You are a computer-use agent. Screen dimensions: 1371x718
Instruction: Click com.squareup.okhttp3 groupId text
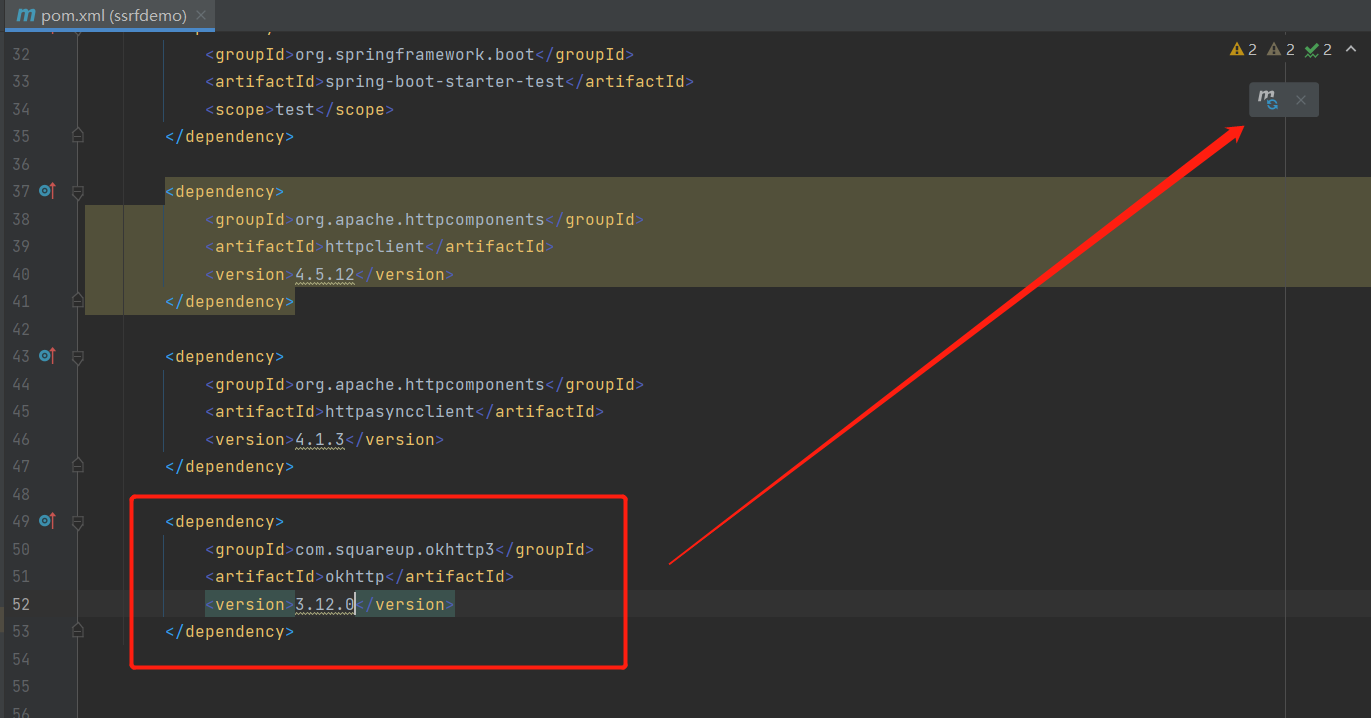click(x=395, y=549)
